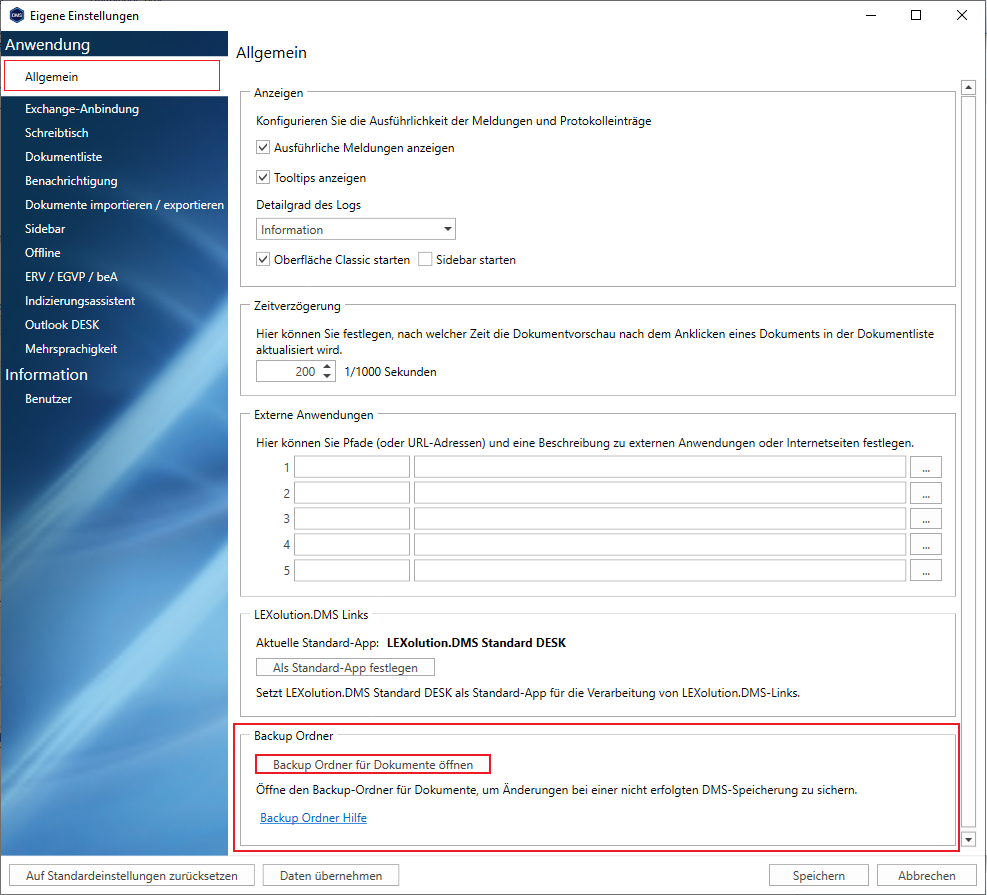Open Schreibtisch settings page
Image resolution: width=987 pixels, height=895 pixels.
tap(57, 133)
